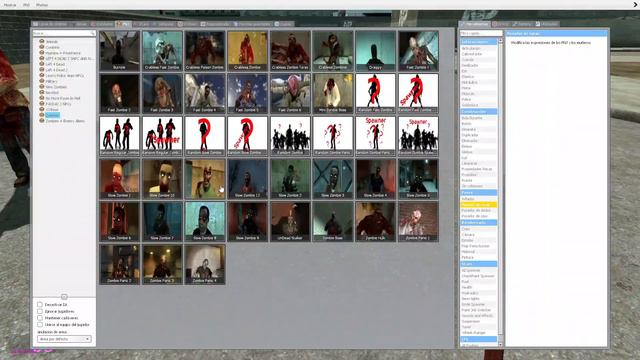This screenshot has height=360, width=640.
Task: Spawn Slow Zombie 6
Action: click(120, 222)
